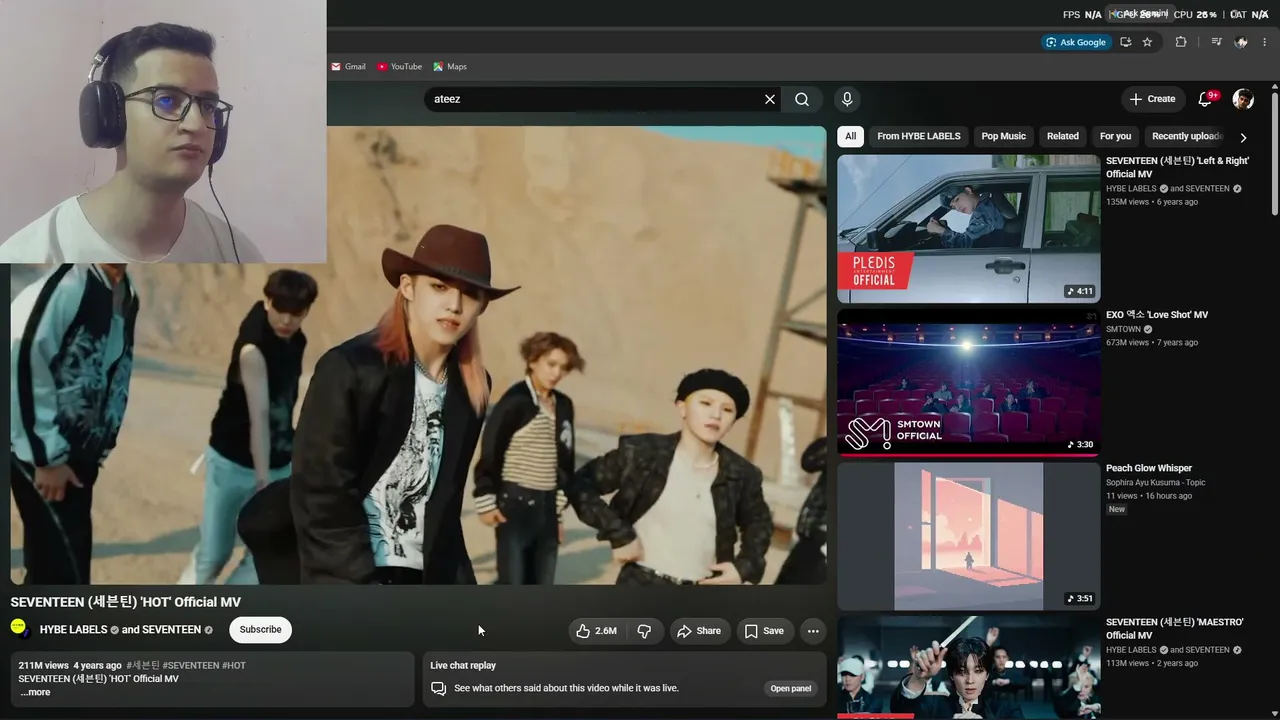Click the Ask Google button
Viewport: 1280px width, 720px height.
[1076, 42]
